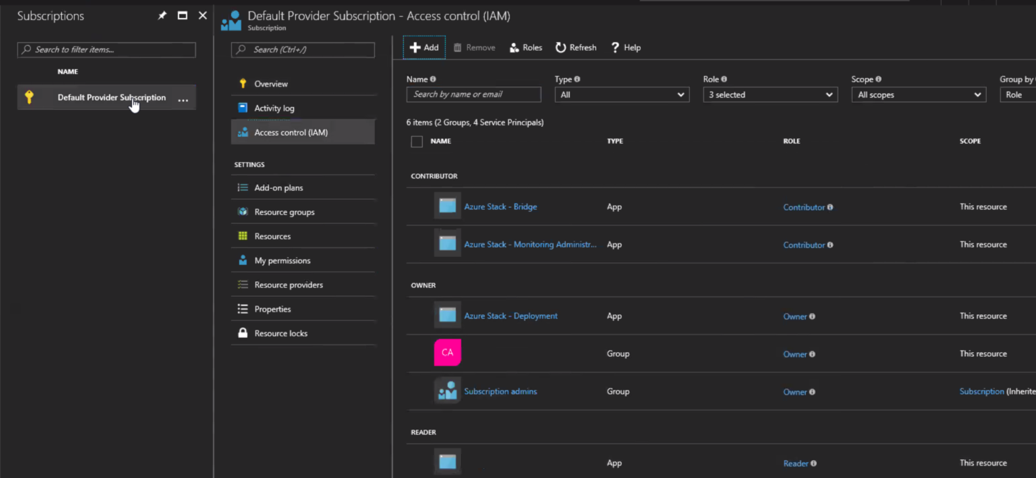This screenshot has width=1036, height=478.
Task: Click the info icon next to Type
Action: pos(577,79)
